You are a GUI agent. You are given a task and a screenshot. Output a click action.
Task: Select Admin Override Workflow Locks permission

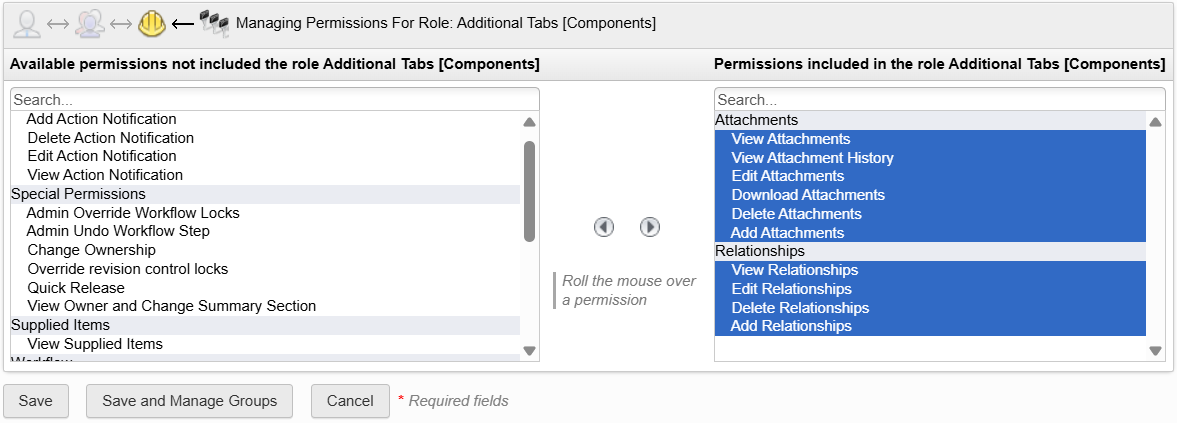point(133,213)
